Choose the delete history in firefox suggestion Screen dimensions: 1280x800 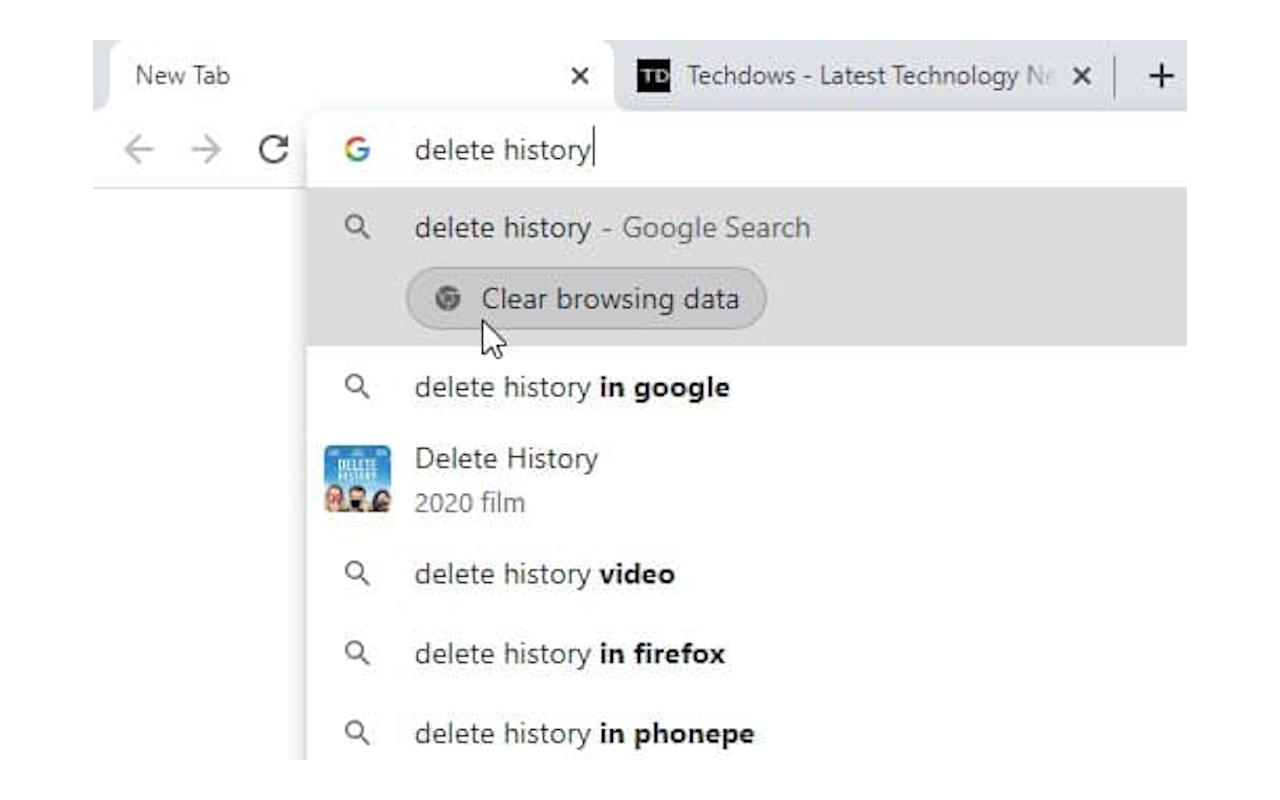click(x=746, y=654)
